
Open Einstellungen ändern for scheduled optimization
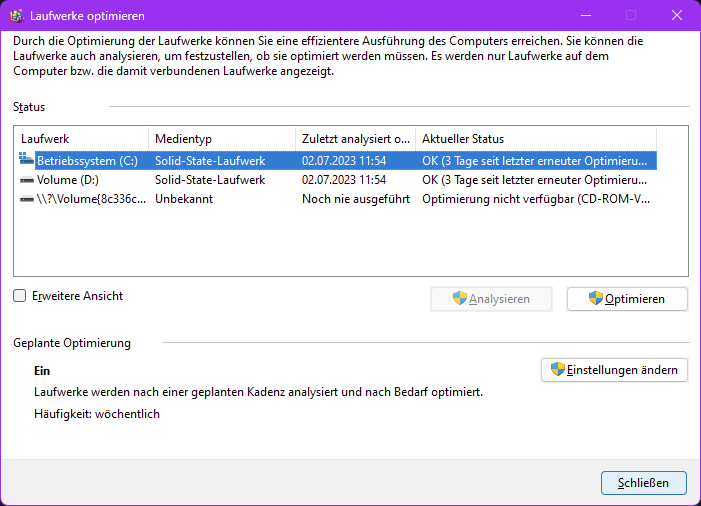614,370
